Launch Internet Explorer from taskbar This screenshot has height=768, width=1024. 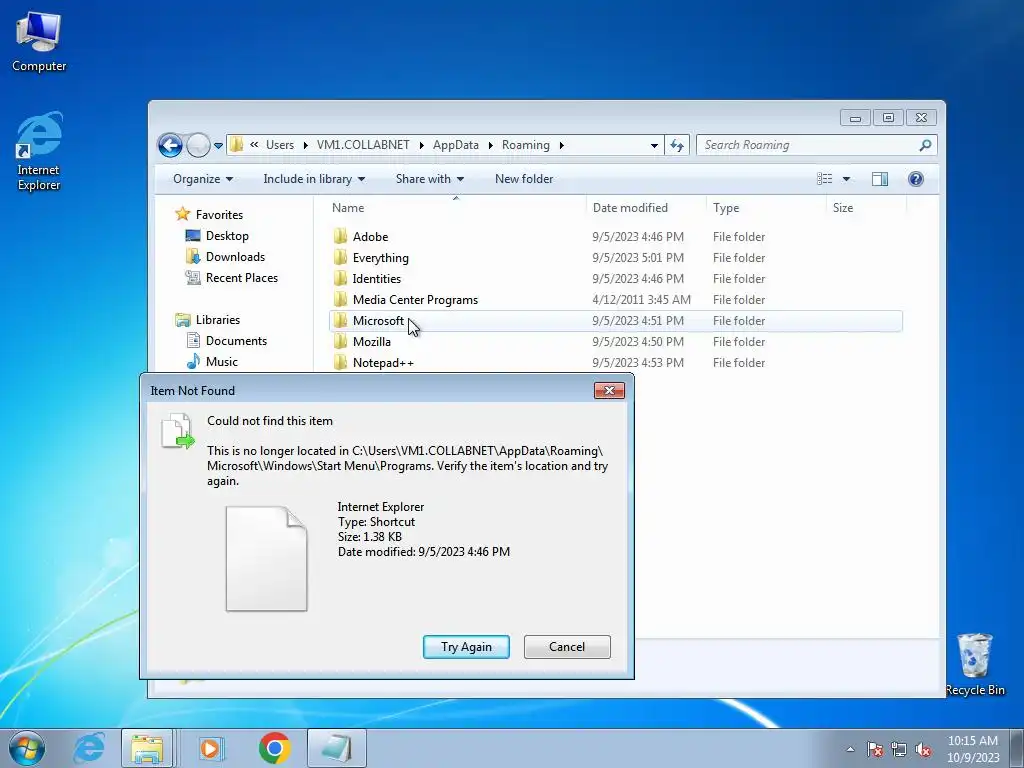coord(89,748)
